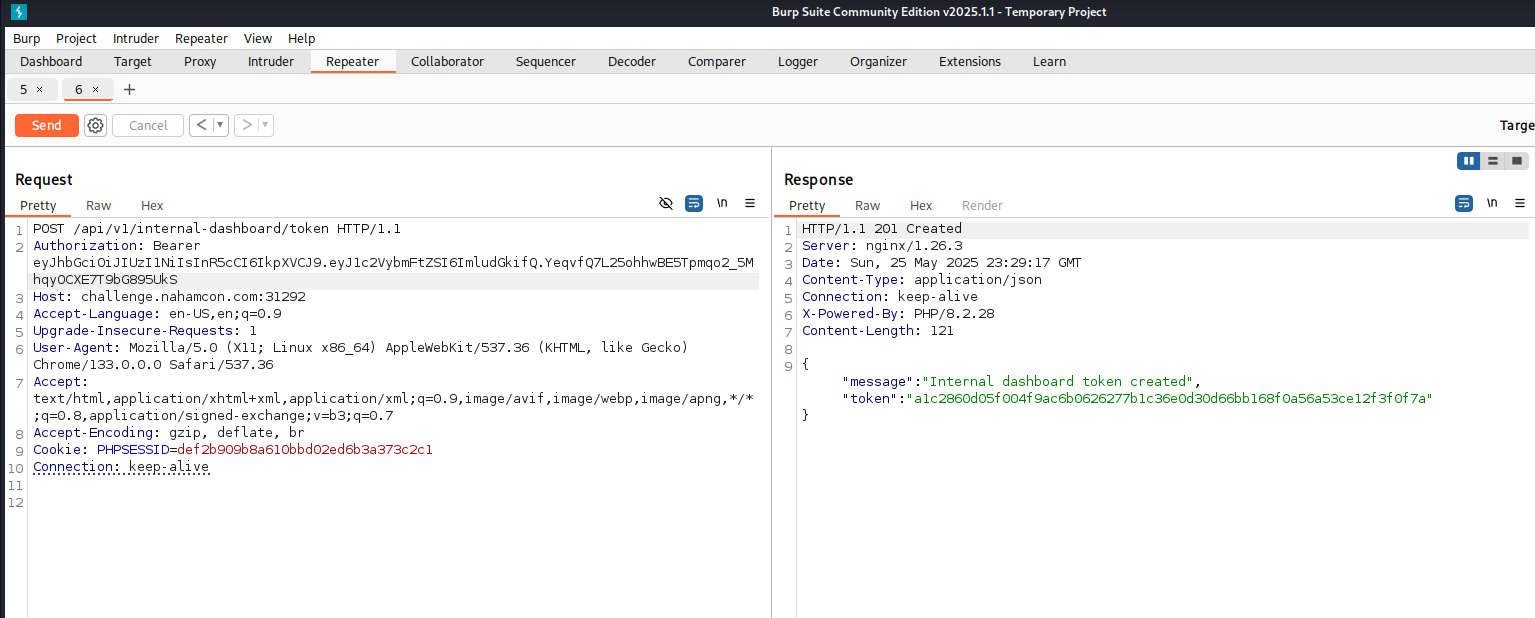The height and width of the screenshot is (618, 1535).
Task: Toggle word wrap in the Request panel
Action: pos(694,203)
